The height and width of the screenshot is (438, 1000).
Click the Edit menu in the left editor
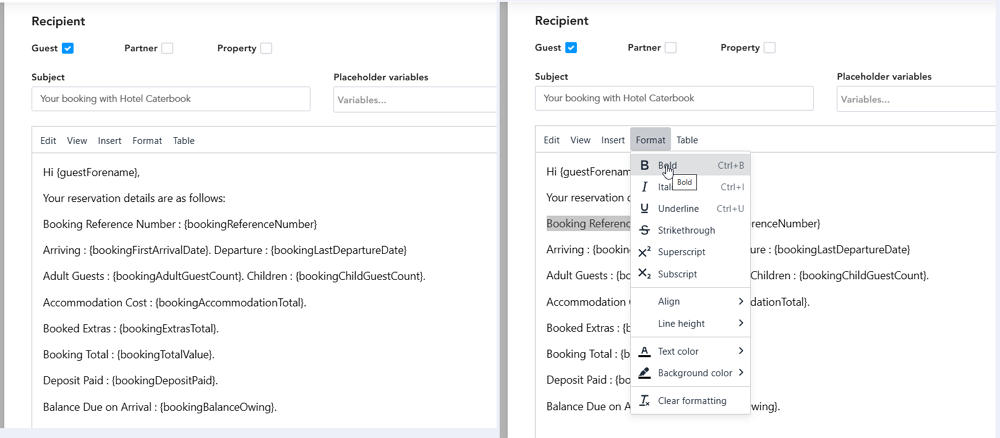click(48, 141)
